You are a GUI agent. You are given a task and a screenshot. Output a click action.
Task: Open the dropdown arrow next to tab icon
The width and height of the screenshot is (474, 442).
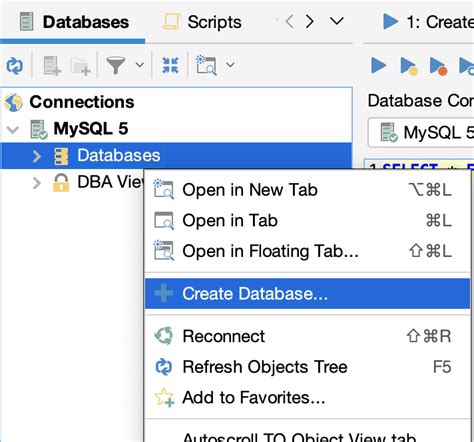tap(230, 64)
